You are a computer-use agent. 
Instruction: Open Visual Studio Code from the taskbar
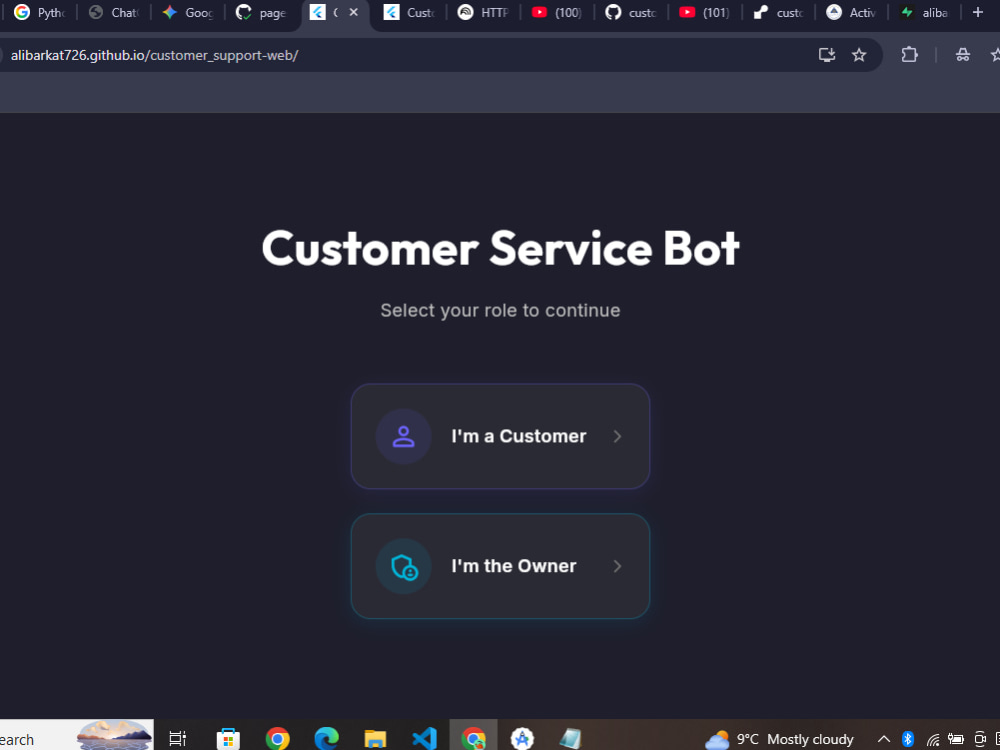[423, 739]
